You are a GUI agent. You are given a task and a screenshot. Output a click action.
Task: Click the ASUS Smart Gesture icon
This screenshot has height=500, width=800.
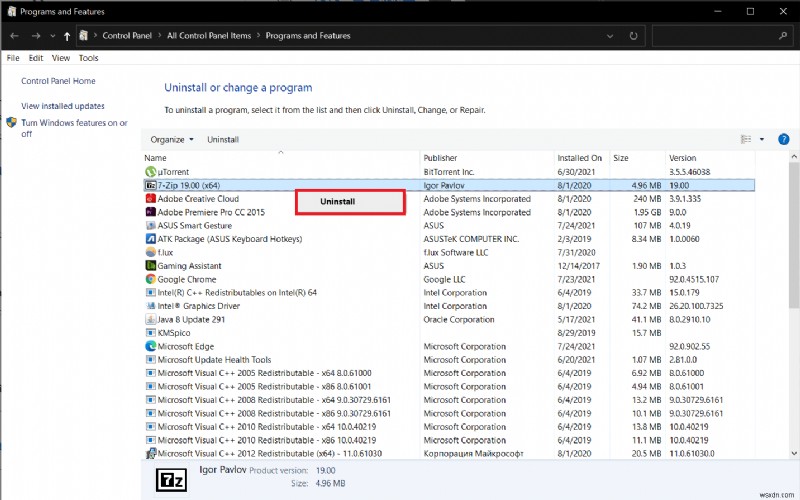pyautogui.click(x=151, y=226)
